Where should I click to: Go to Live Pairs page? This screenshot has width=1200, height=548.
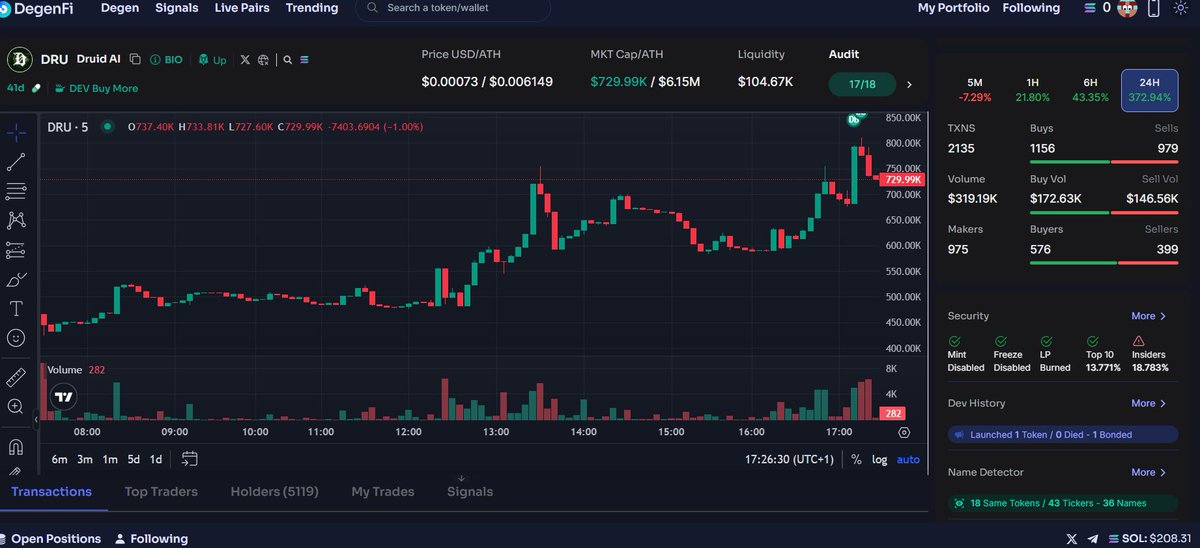[x=243, y=8]
